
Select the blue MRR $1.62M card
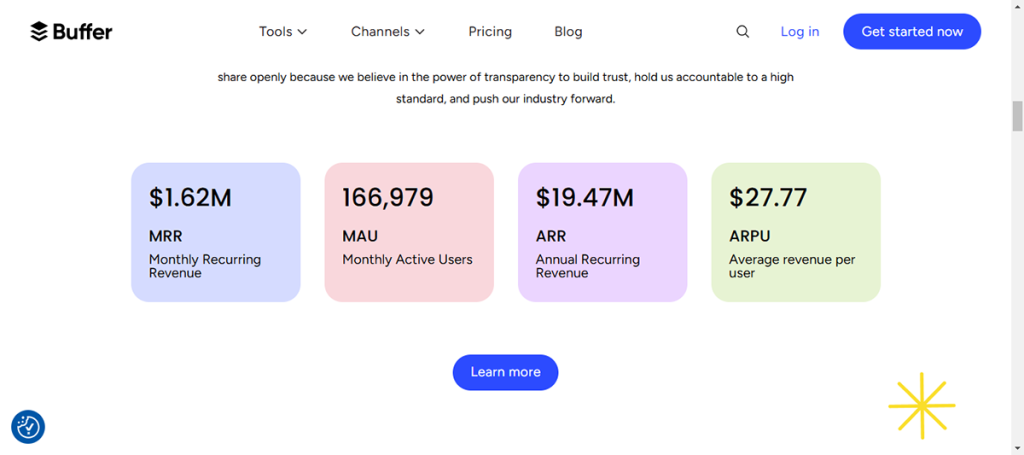[215, 232]
